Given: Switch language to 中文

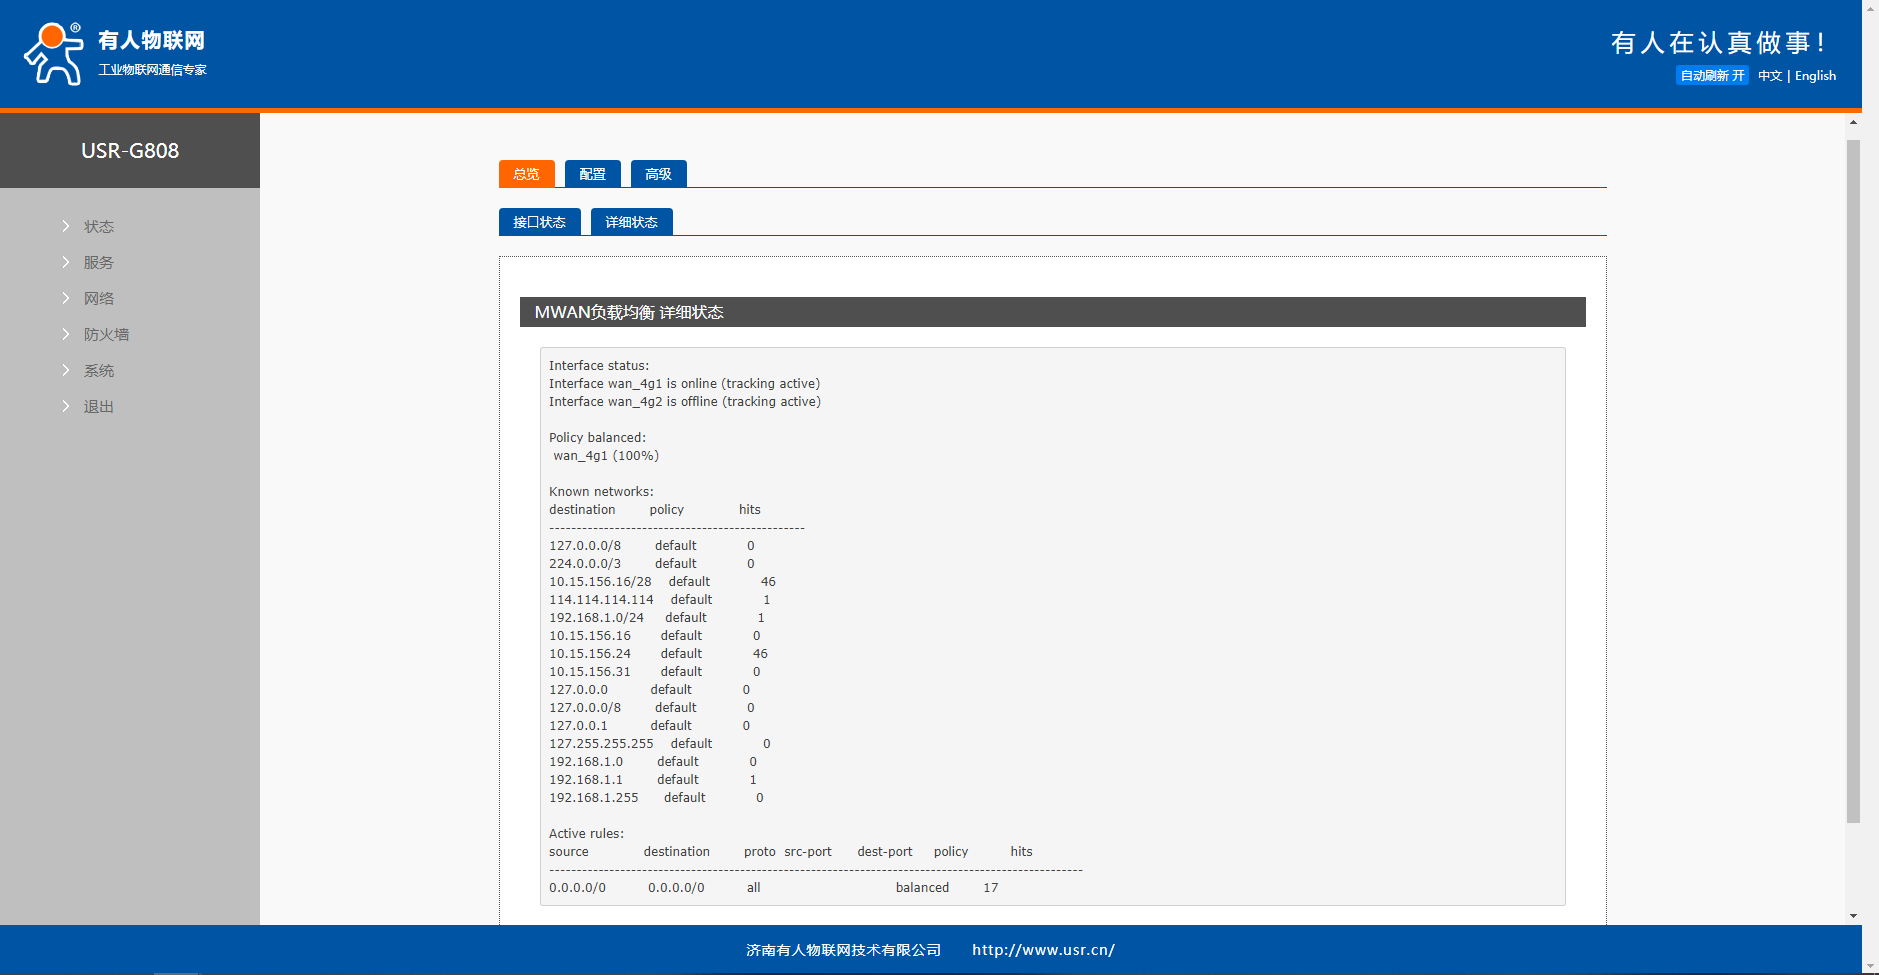Looking at the screenshot, I should coord(1769,76).
